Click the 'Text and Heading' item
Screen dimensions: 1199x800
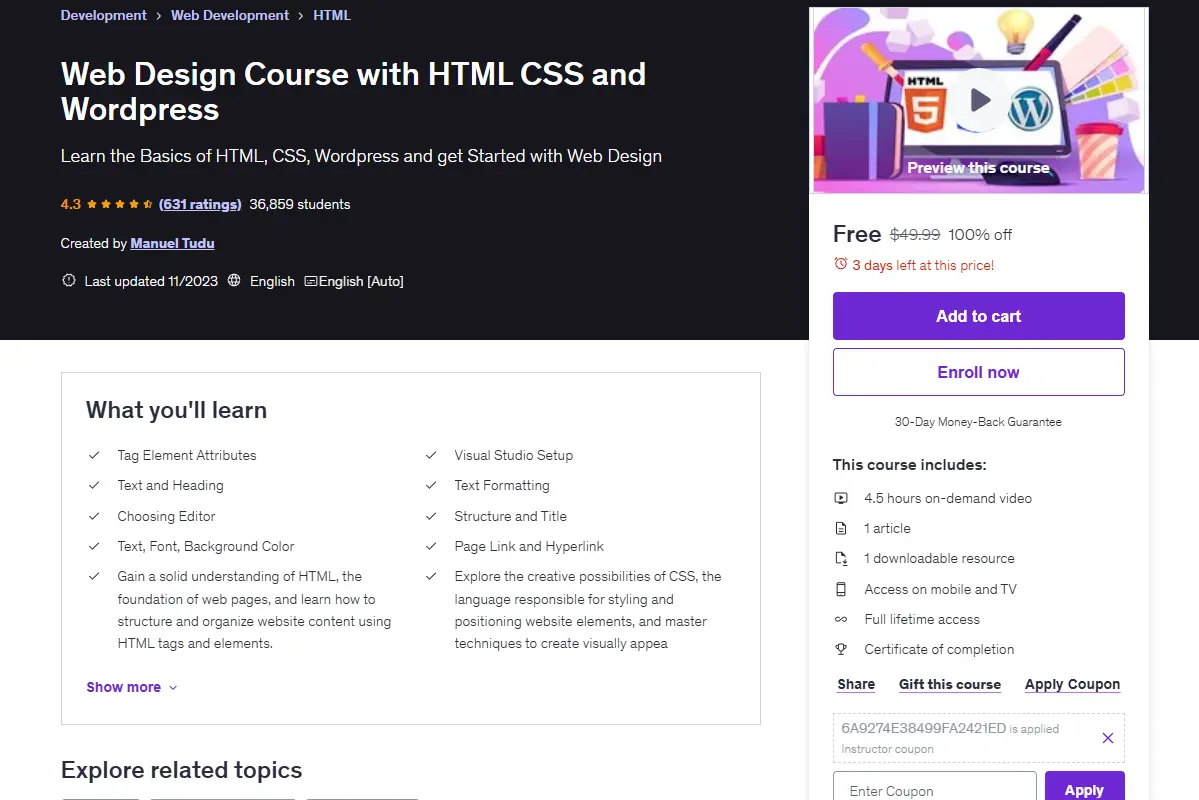coord(171,486)
